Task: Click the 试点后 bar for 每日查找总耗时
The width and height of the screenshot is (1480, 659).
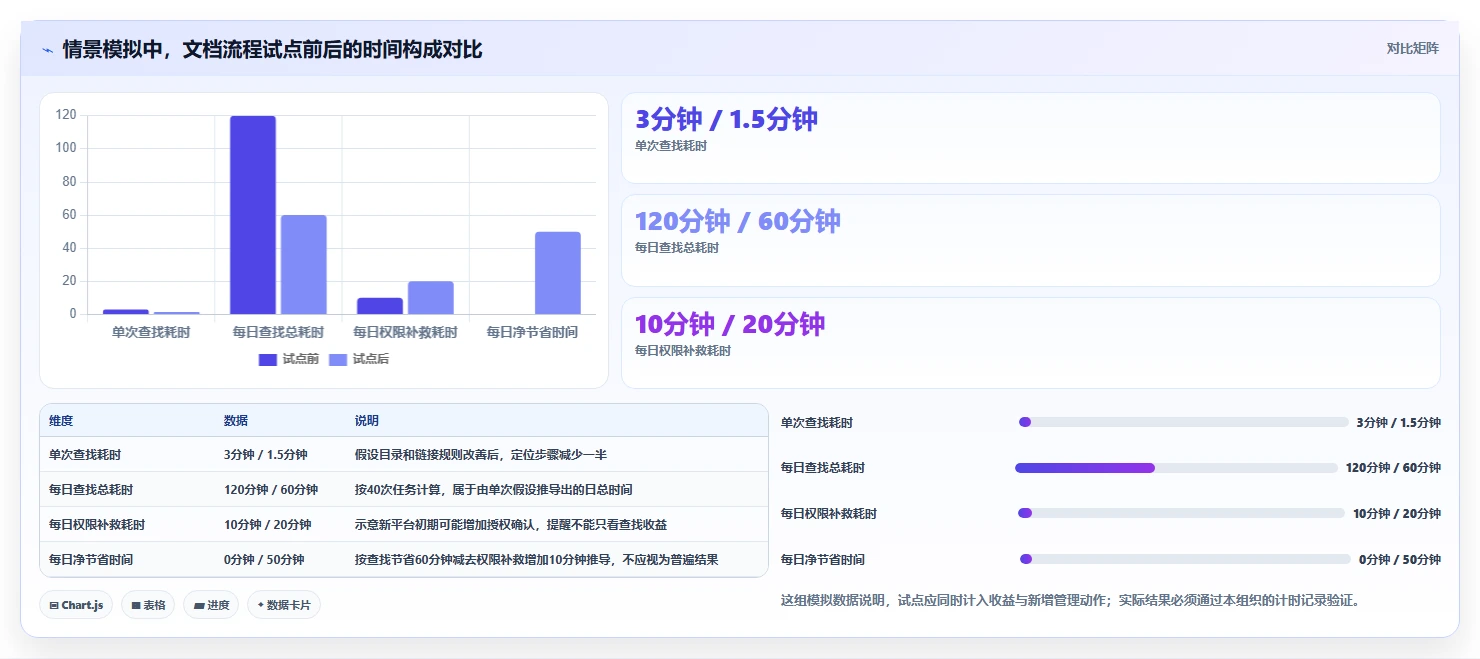Action: pyautogui.click(x=303, y=264)
